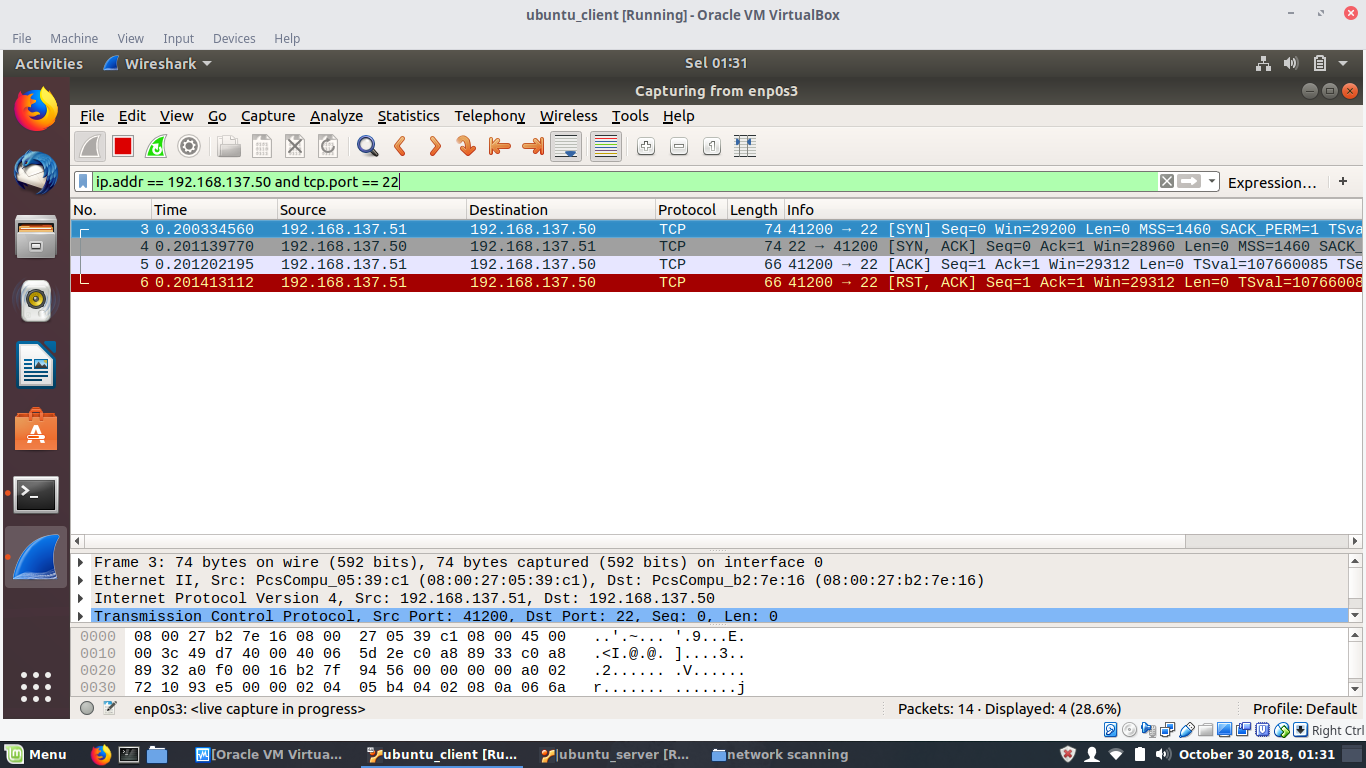Click the filter bookmark icon
Screen dimensions: 1366x768
[x=84, y=182]
